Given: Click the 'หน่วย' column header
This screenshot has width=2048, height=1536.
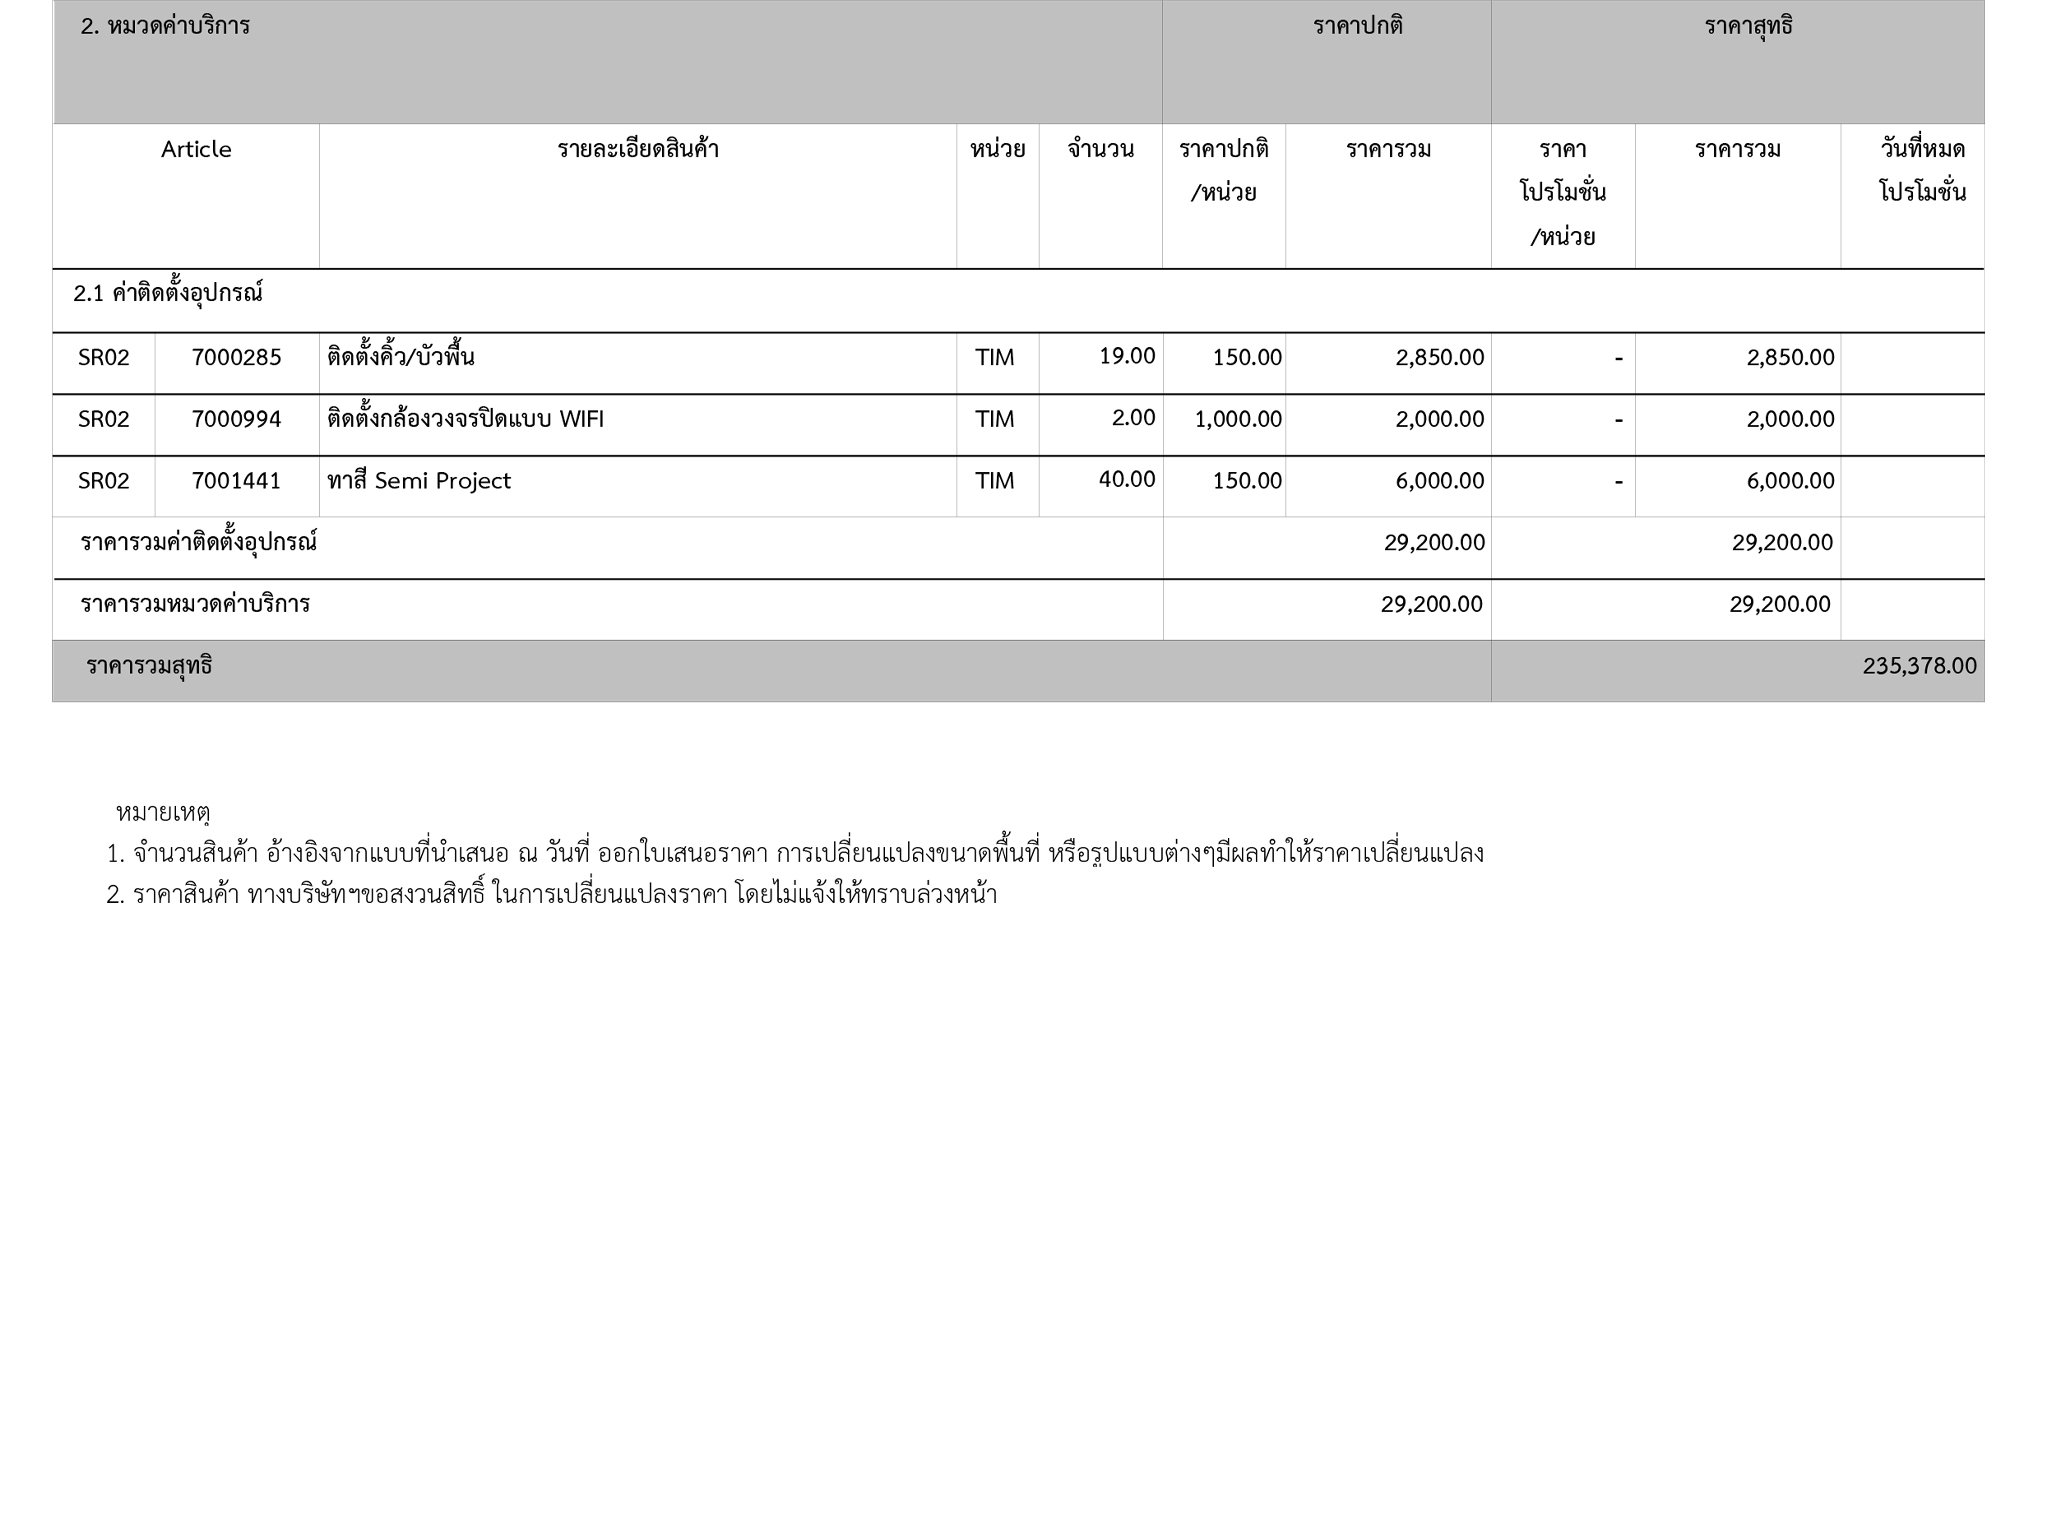Looking at the screenshot, I should tap(997, 150).
